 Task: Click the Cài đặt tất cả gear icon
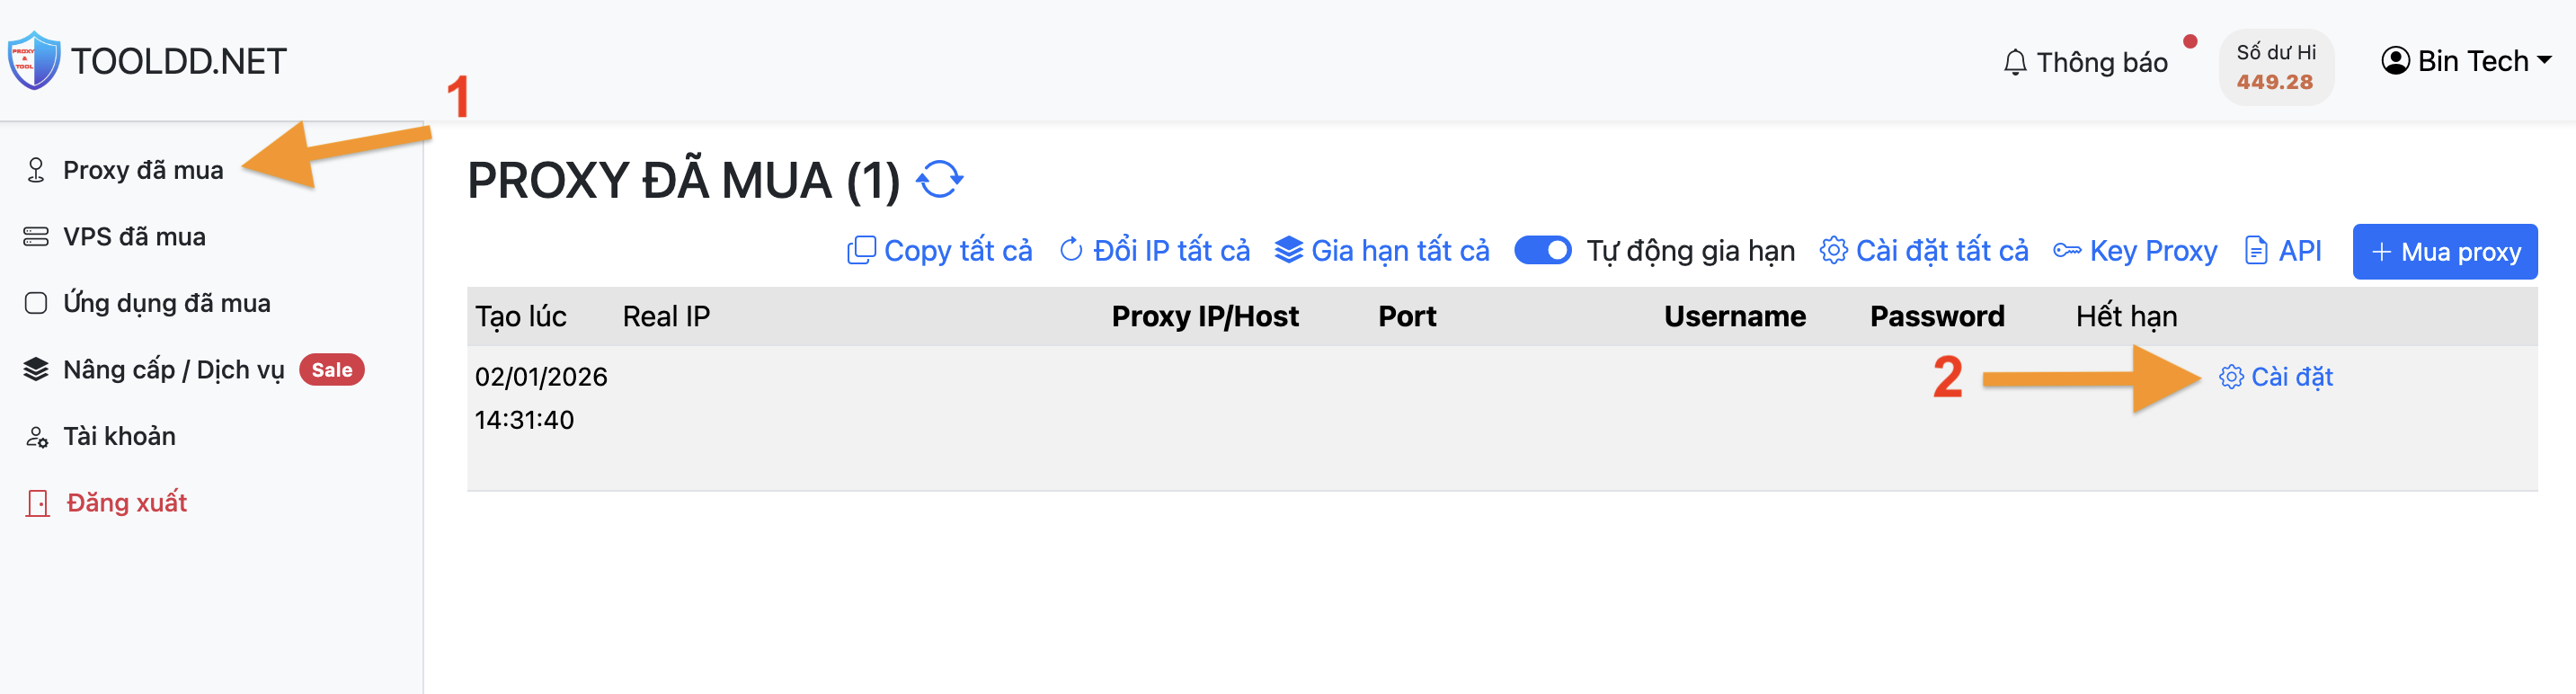pos(1833,250)
